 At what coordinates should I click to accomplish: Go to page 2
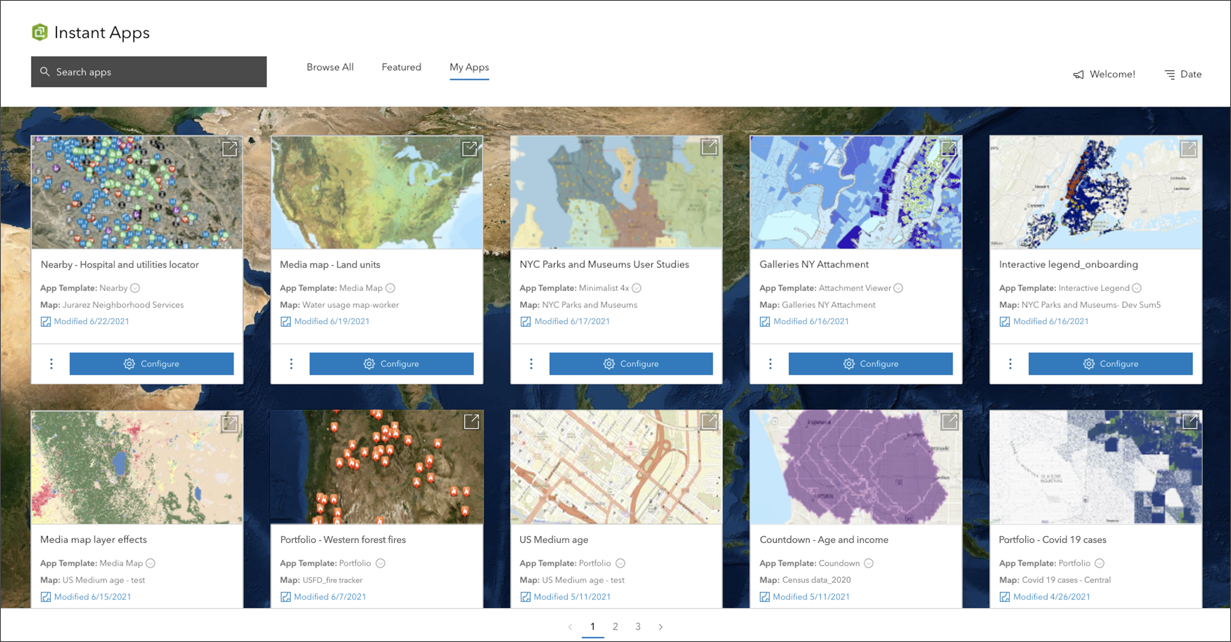click(x=615, y=627)
